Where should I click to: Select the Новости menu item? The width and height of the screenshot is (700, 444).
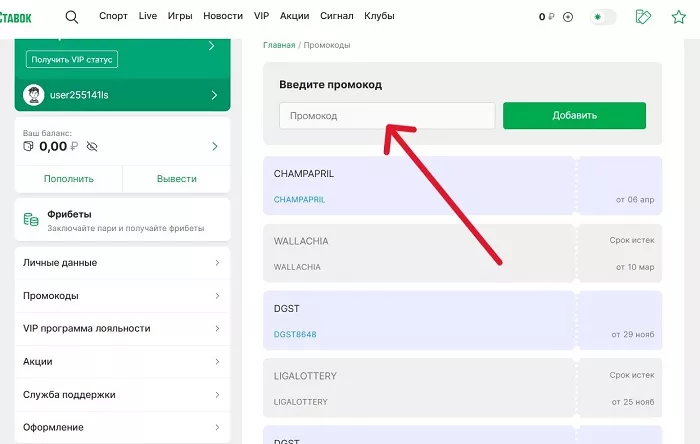(x=222, y=17)
